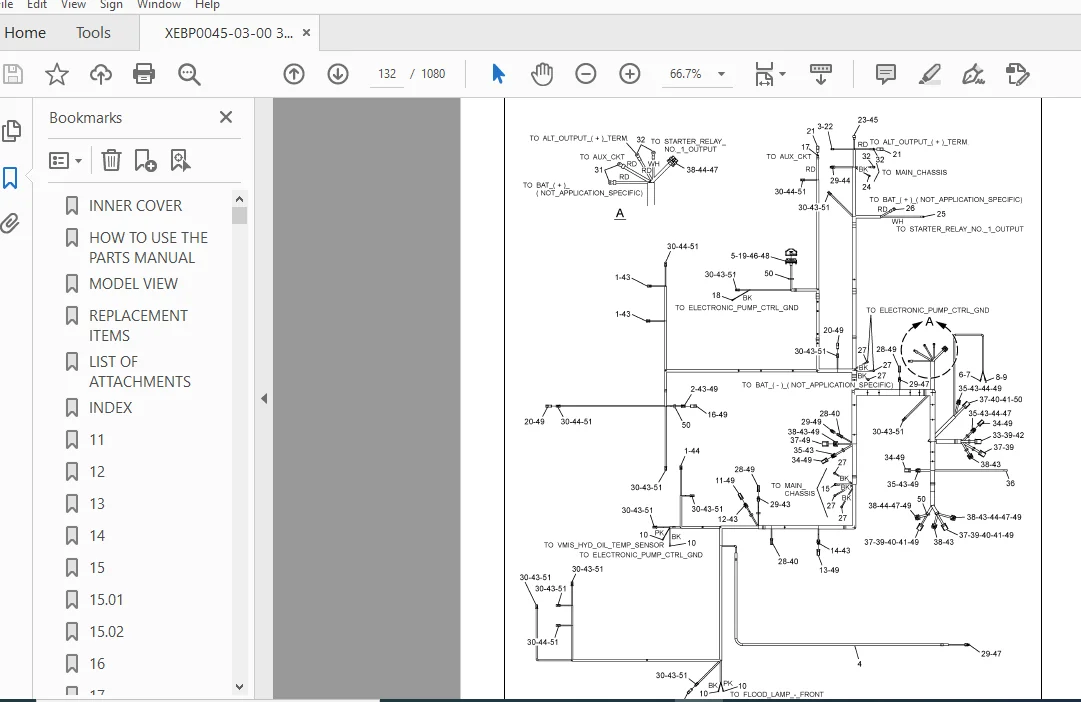Open the Sign menu
Screen dimensions: 1081x702
tap(111, 5)
